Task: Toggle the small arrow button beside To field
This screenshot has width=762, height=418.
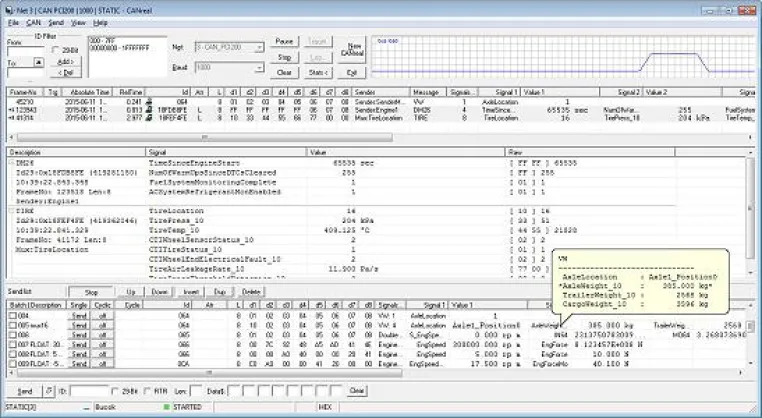Action: click(38, 62)
